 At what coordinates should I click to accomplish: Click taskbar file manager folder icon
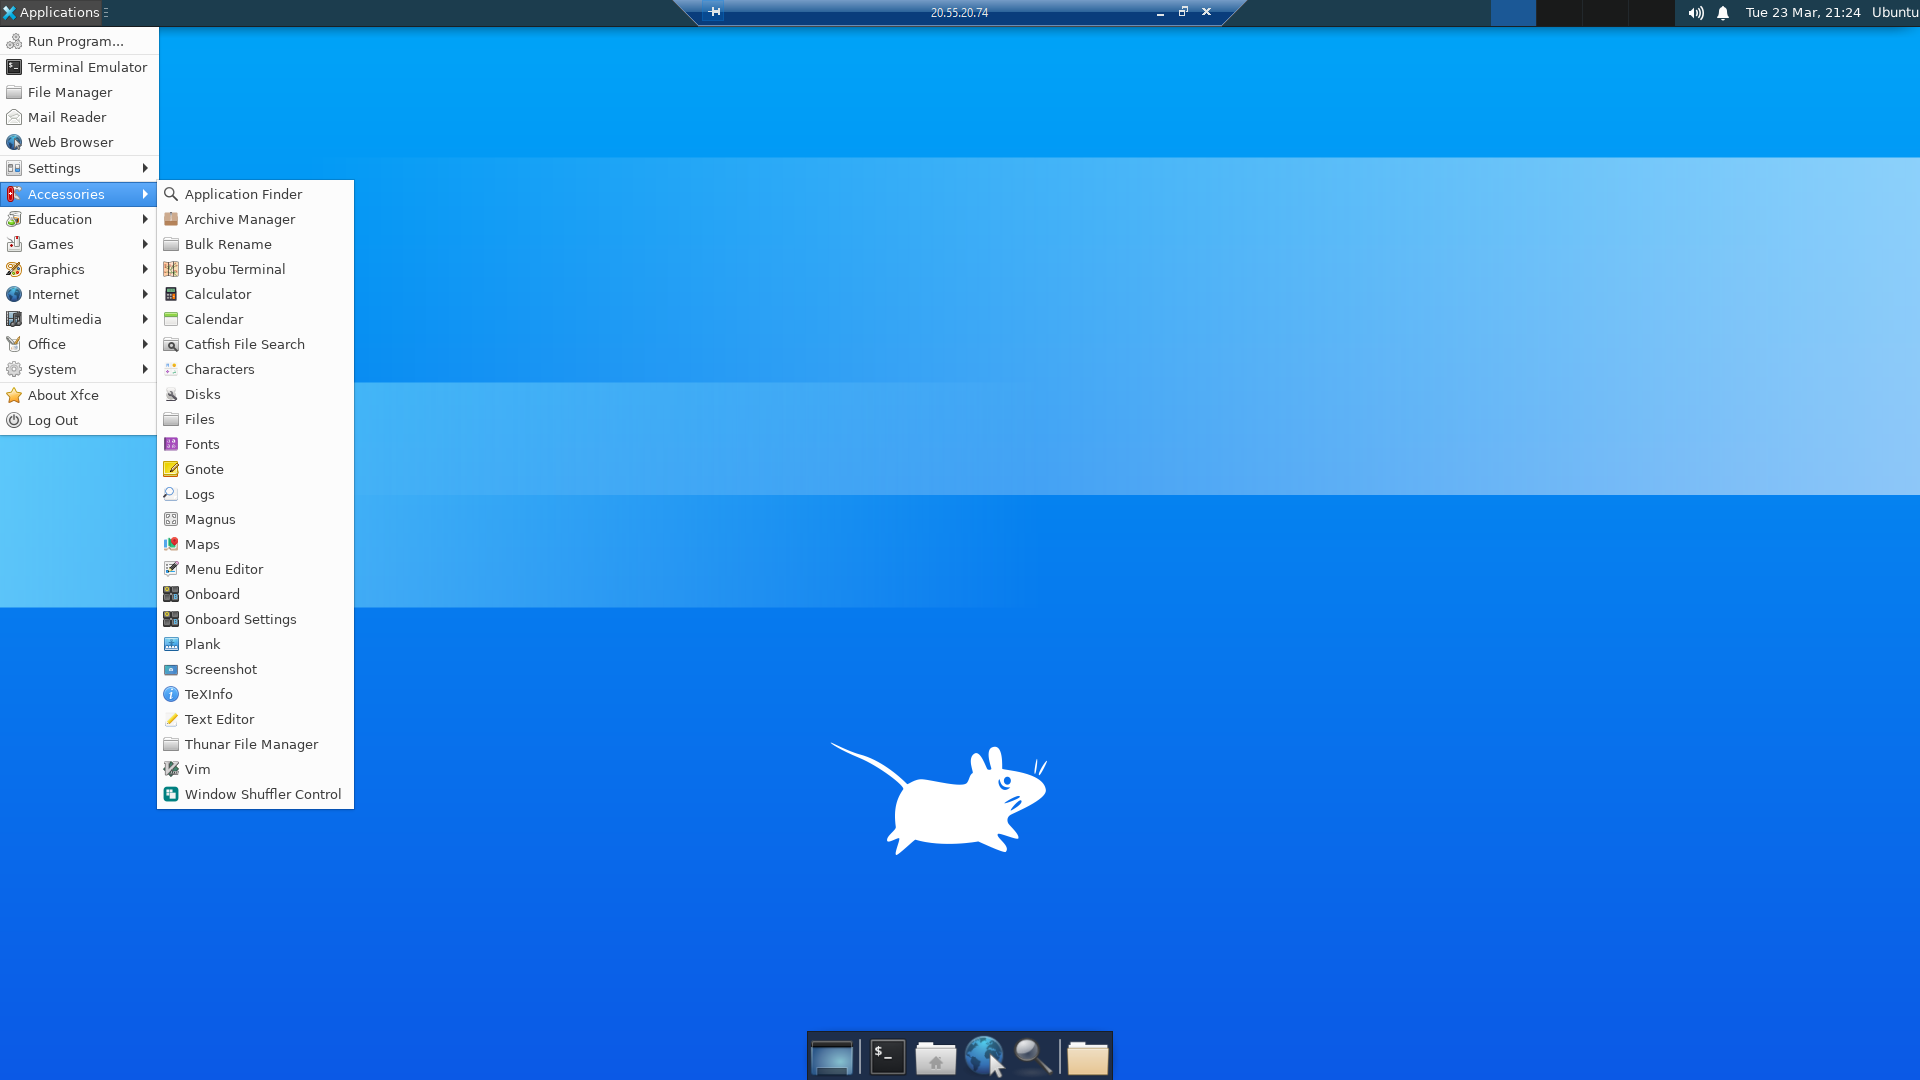click(x=935, y=1055)
